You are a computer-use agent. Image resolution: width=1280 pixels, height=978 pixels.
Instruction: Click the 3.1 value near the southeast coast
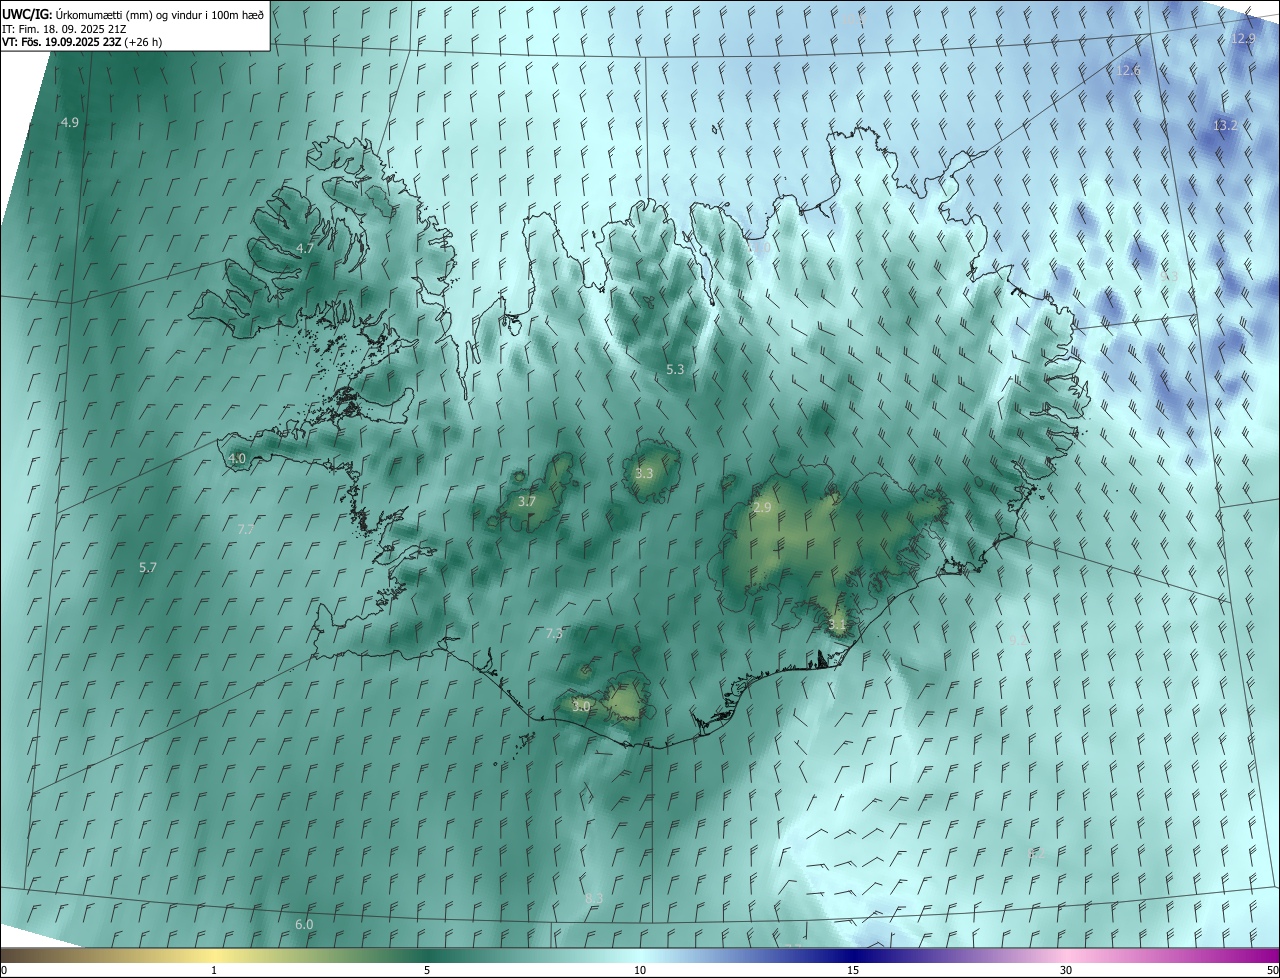(x=837, y=625)
